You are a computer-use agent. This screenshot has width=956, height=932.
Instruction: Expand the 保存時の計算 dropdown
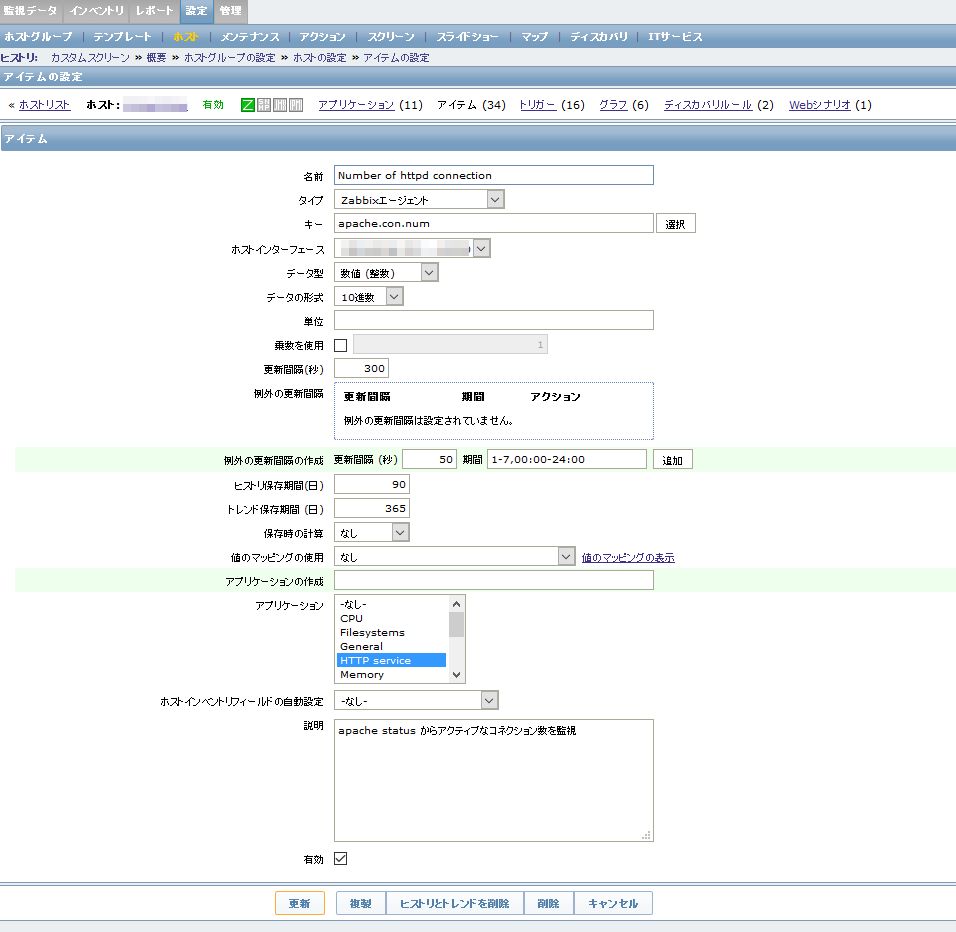[371, 533]
